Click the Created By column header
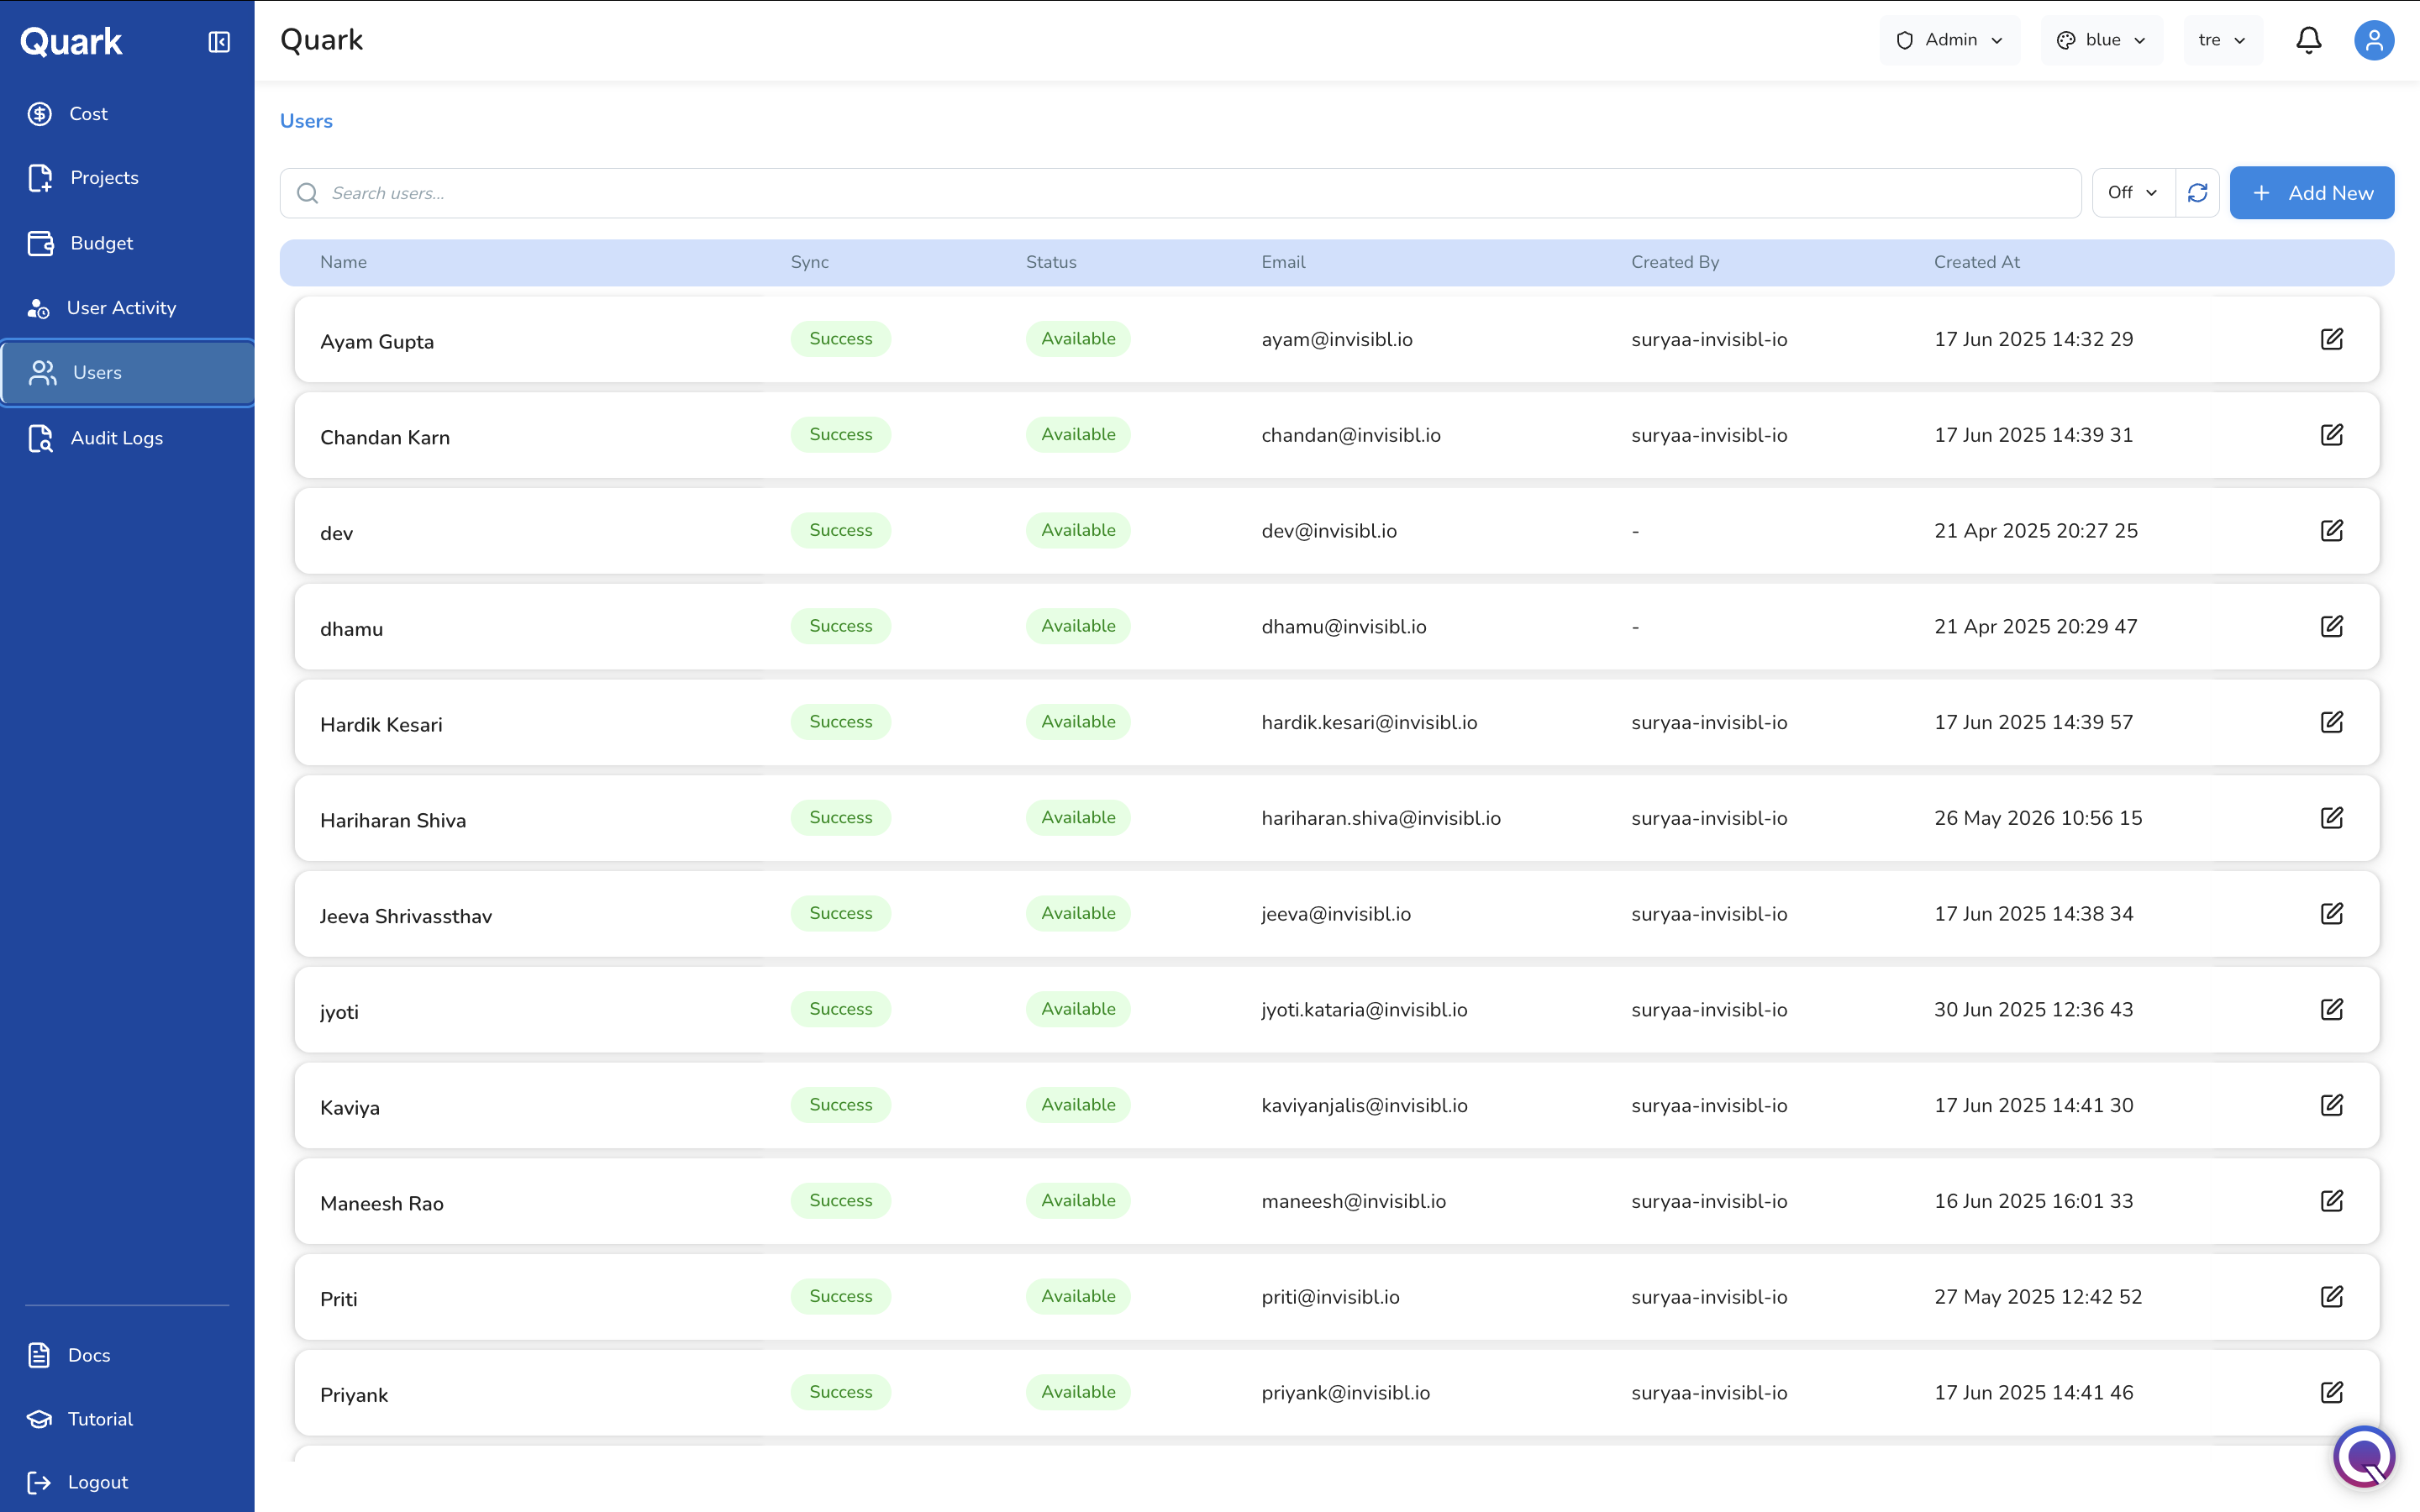The image size is (2420, 1512). (1675, 262)
